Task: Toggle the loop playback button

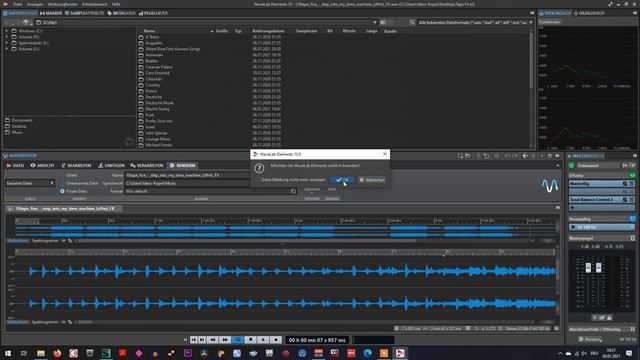Action: coord(238,340)
